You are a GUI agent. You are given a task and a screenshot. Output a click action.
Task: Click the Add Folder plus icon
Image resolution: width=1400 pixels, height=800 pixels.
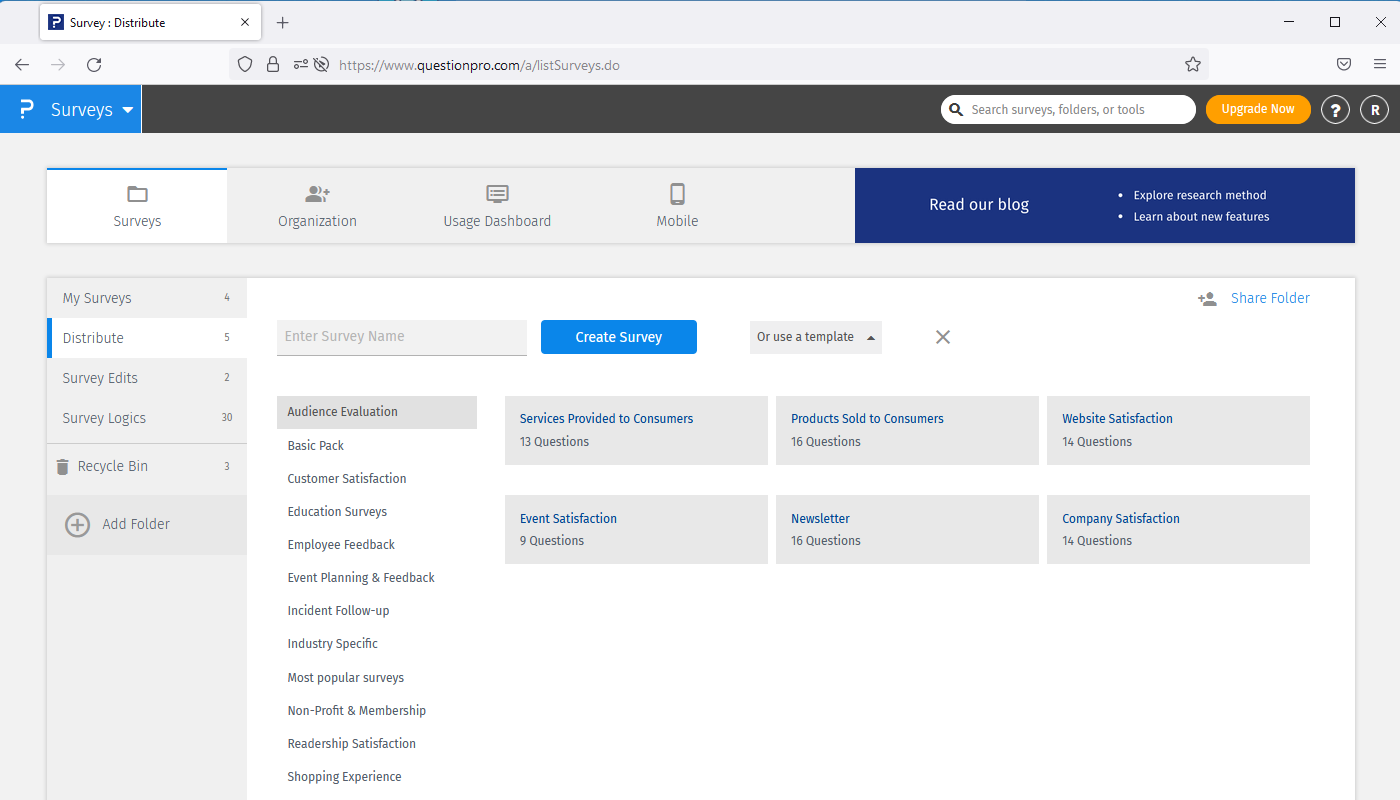(77, 524)
